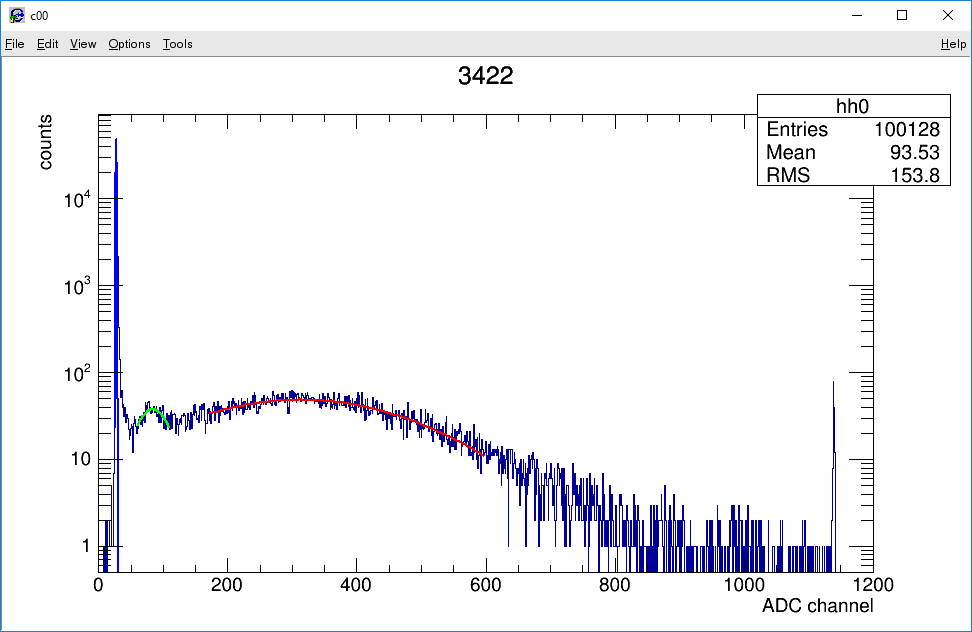Select the histogram title 3422

485,76
